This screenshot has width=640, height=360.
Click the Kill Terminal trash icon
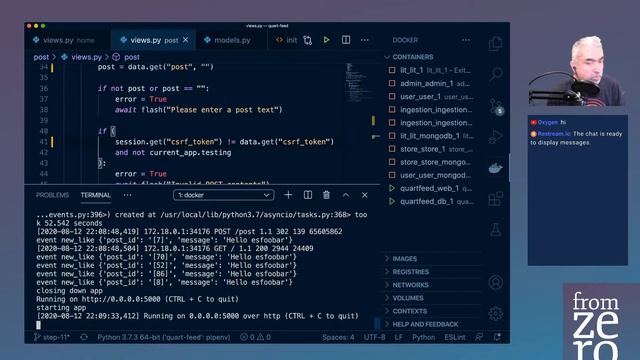pyautogui.click(x=327, y=195)
